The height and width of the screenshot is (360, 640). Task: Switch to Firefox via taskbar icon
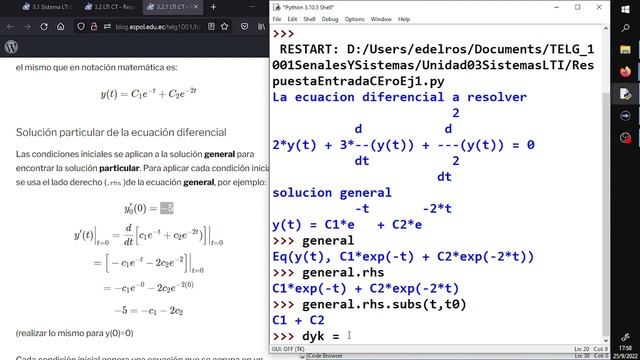(625, 72)
